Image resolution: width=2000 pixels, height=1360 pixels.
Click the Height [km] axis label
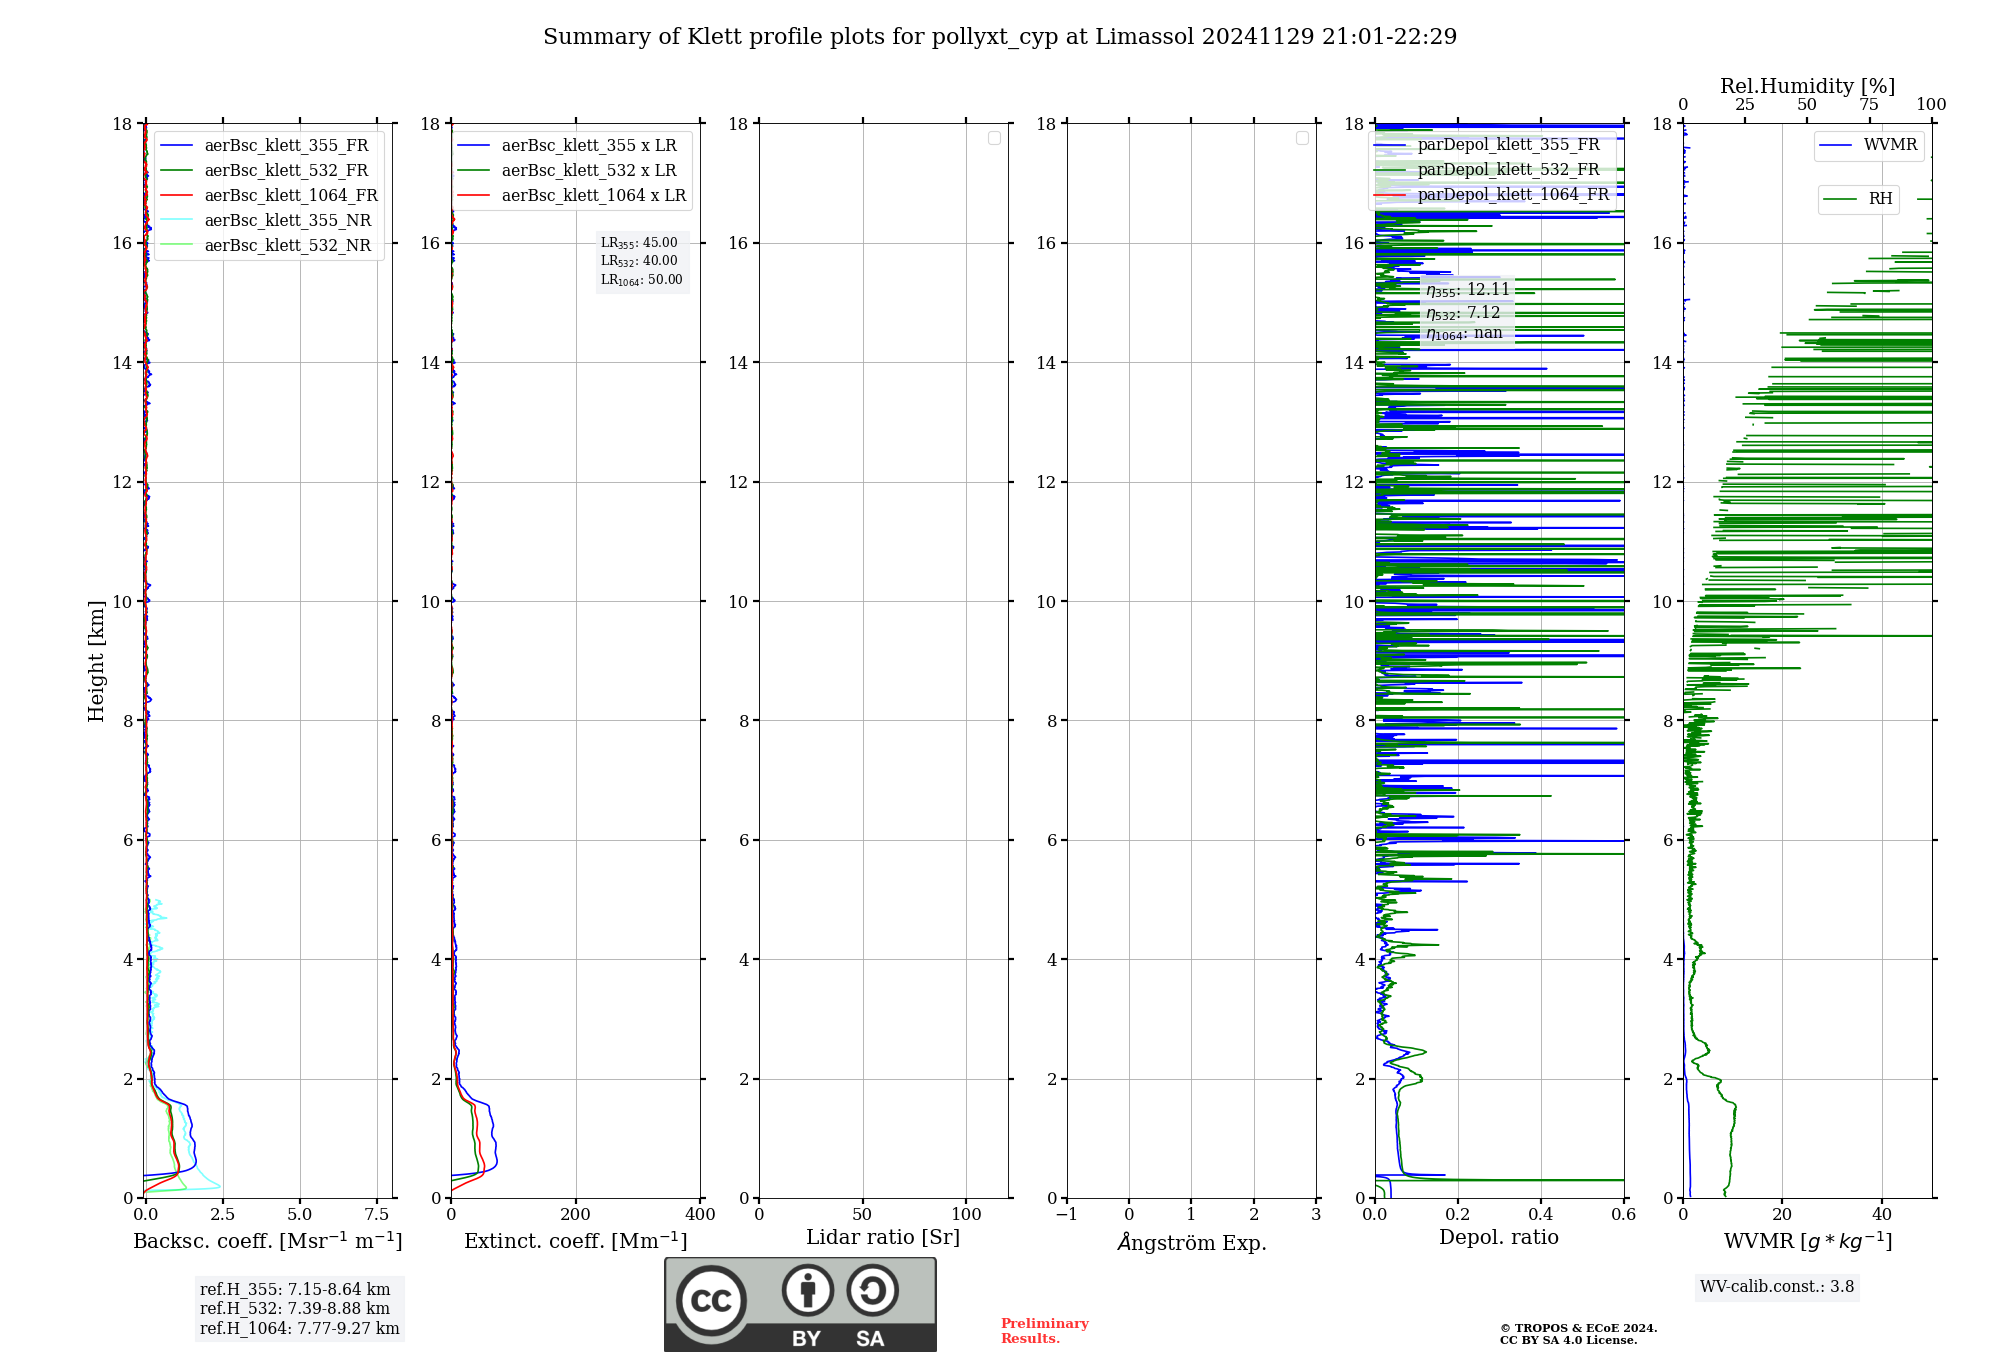96,661
